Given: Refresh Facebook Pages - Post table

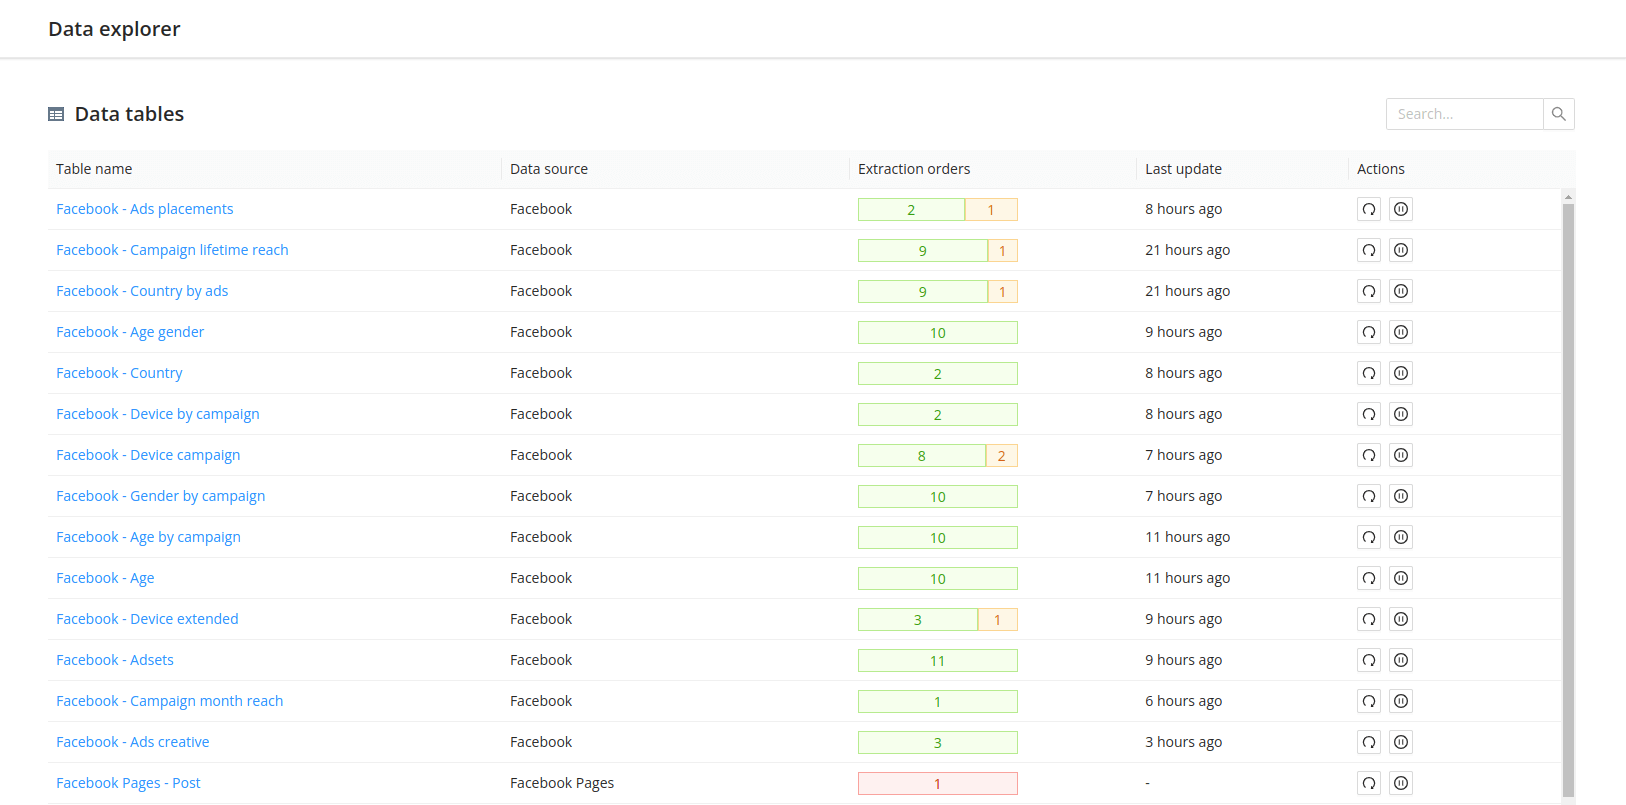Looking at the screenshot, I should click(x=1369, y=783).
